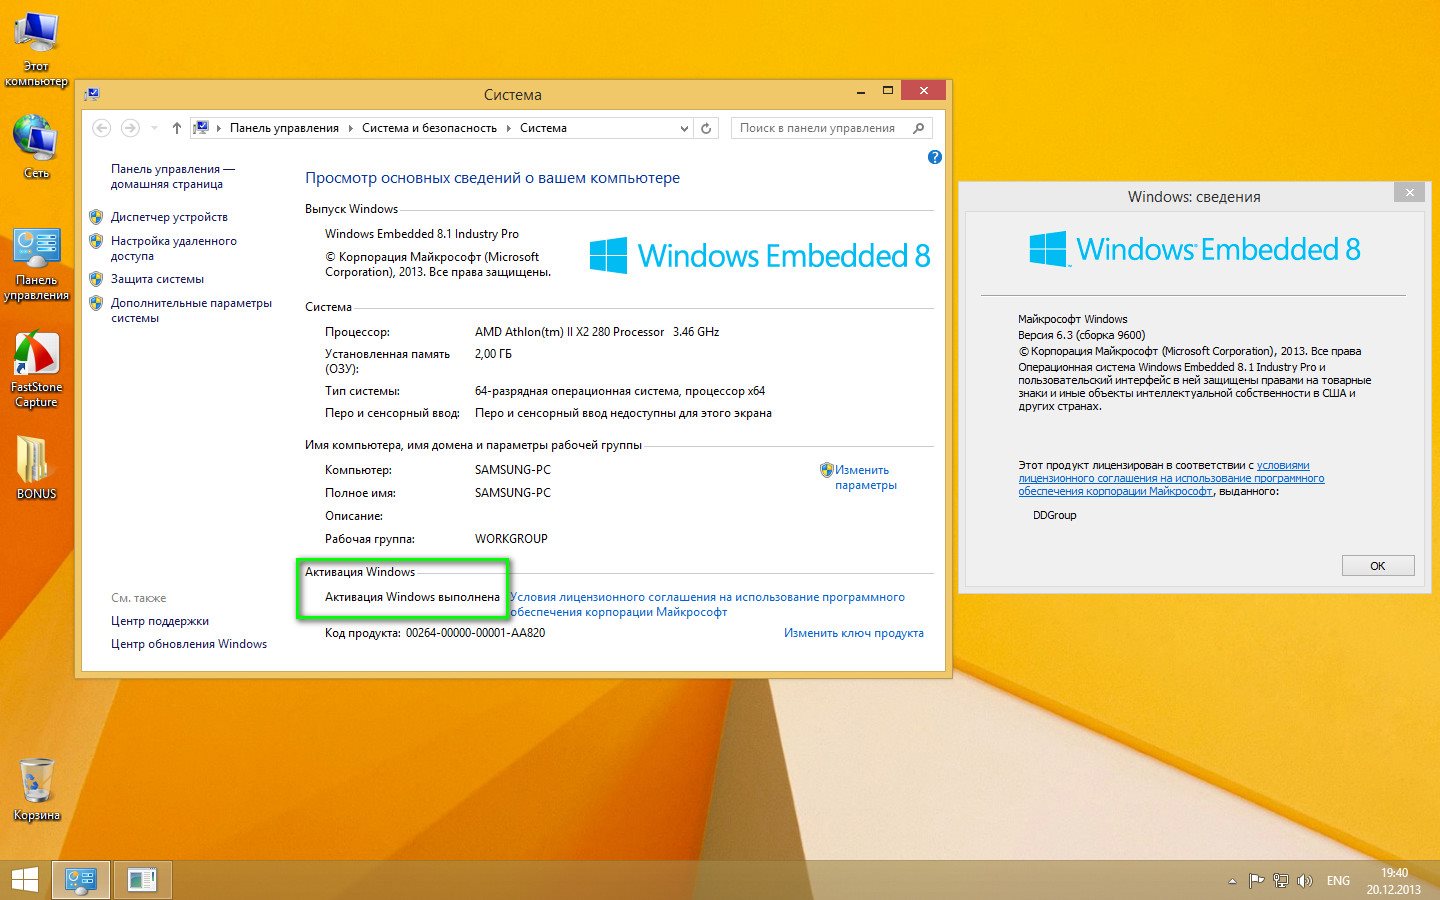This screenshot has height=900, width=1440.
Task: Select FastStone Capture desktop icon
Action: 36,370
